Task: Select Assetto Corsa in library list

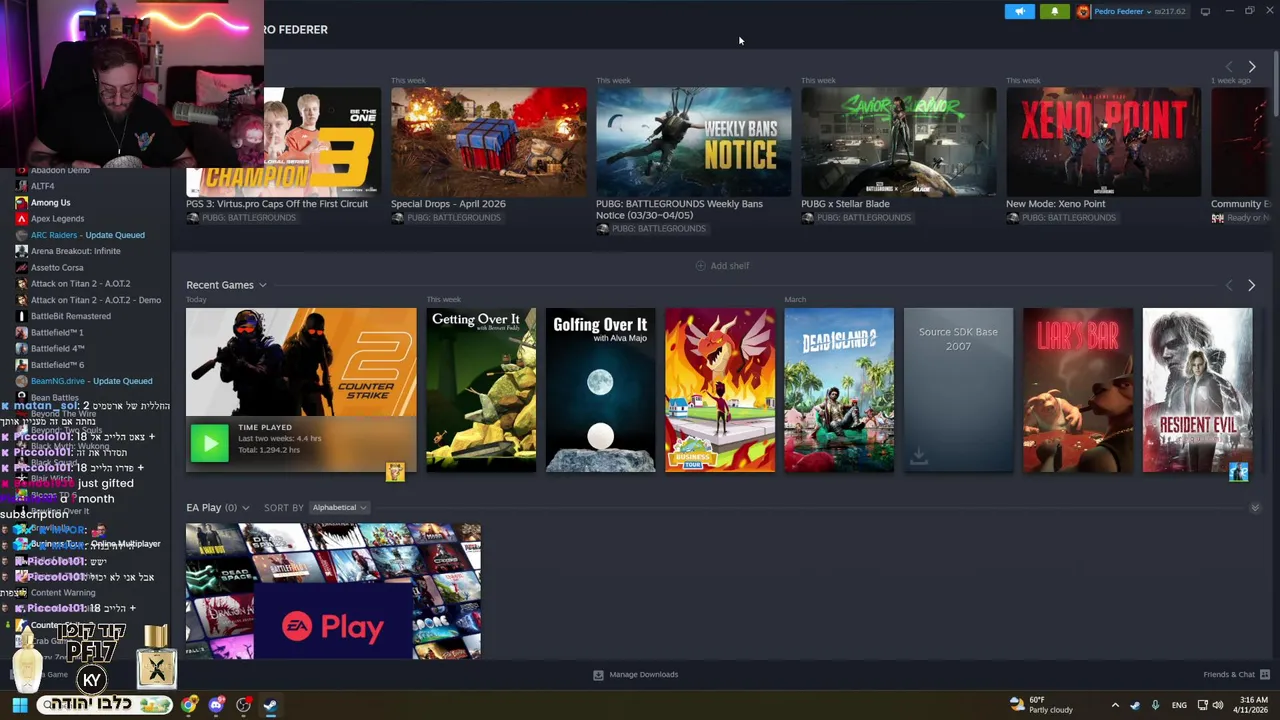Action: pos(56,268)
